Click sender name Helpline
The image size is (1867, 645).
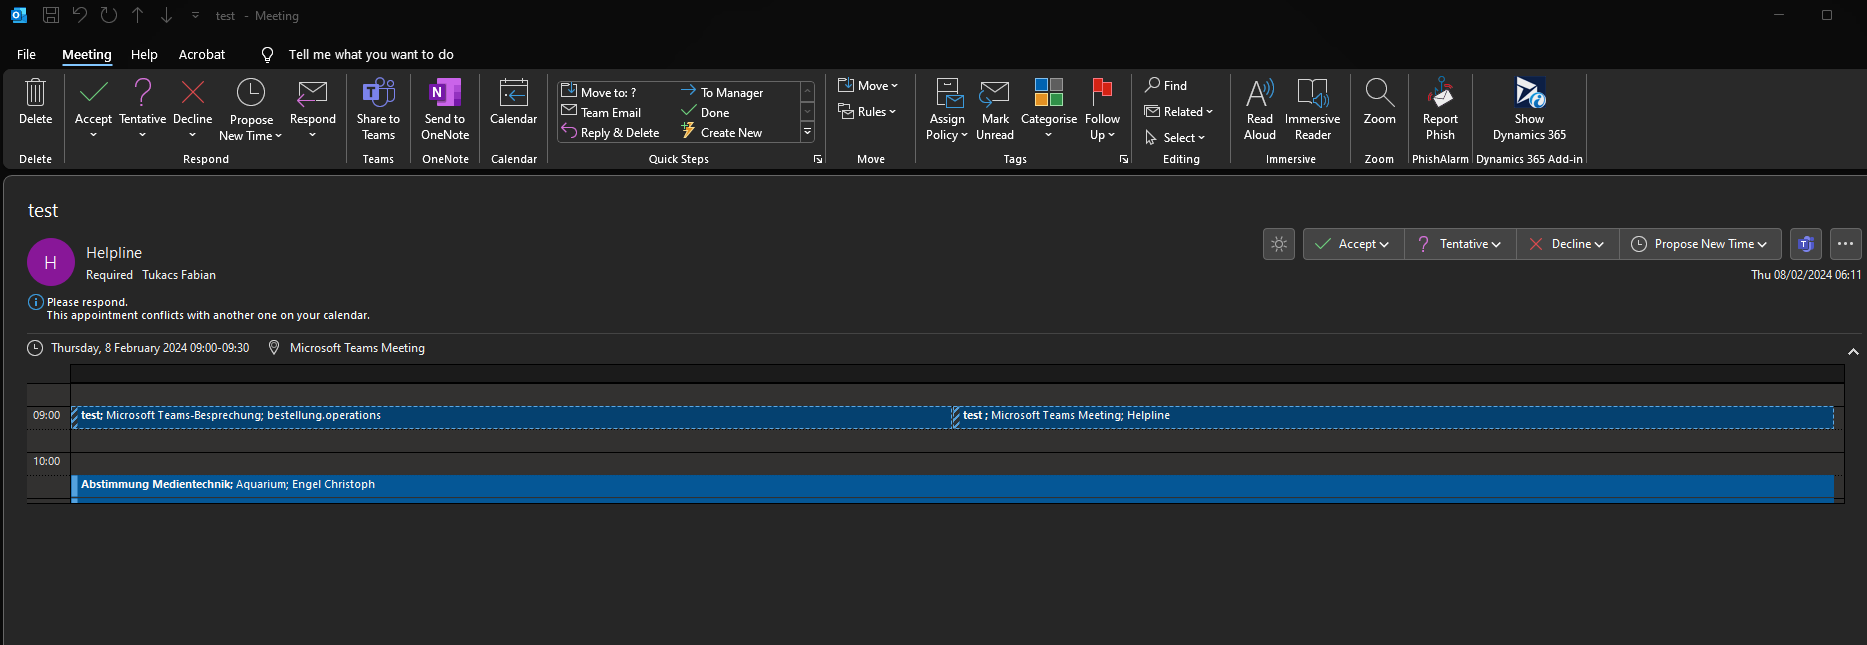tap(114, 253)
